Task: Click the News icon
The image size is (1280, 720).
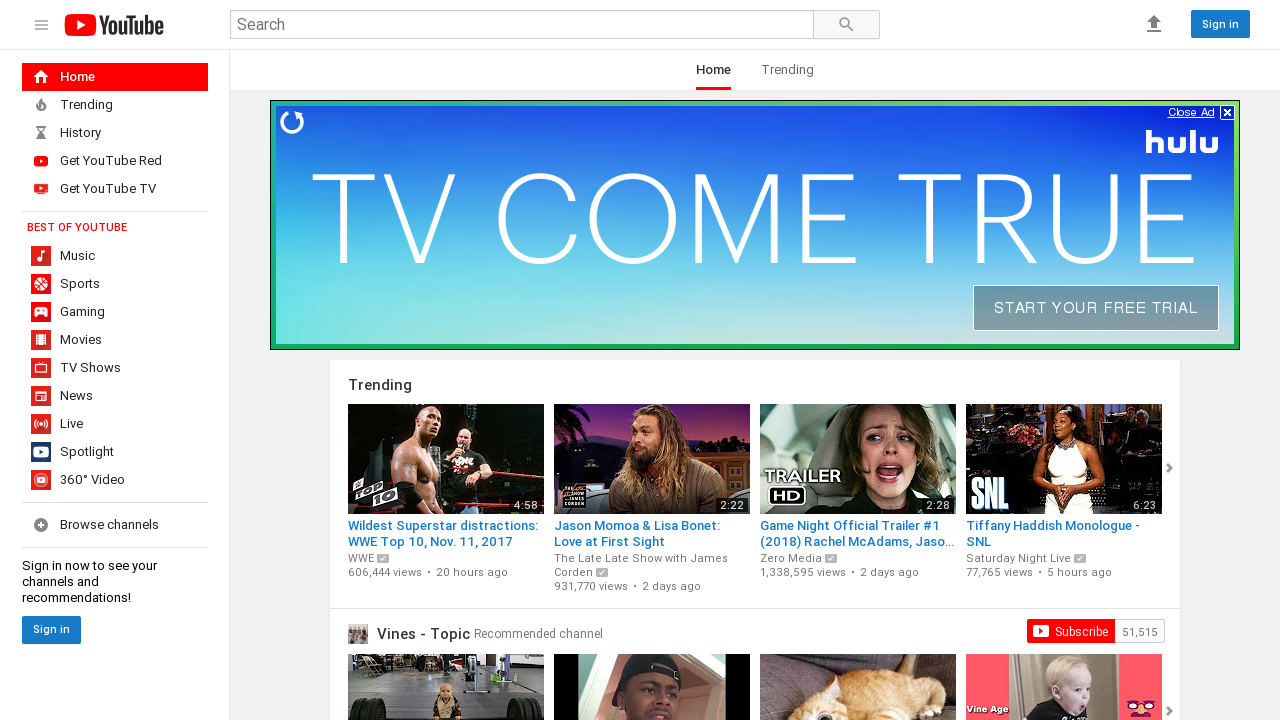Action: [x=41, y=396]
